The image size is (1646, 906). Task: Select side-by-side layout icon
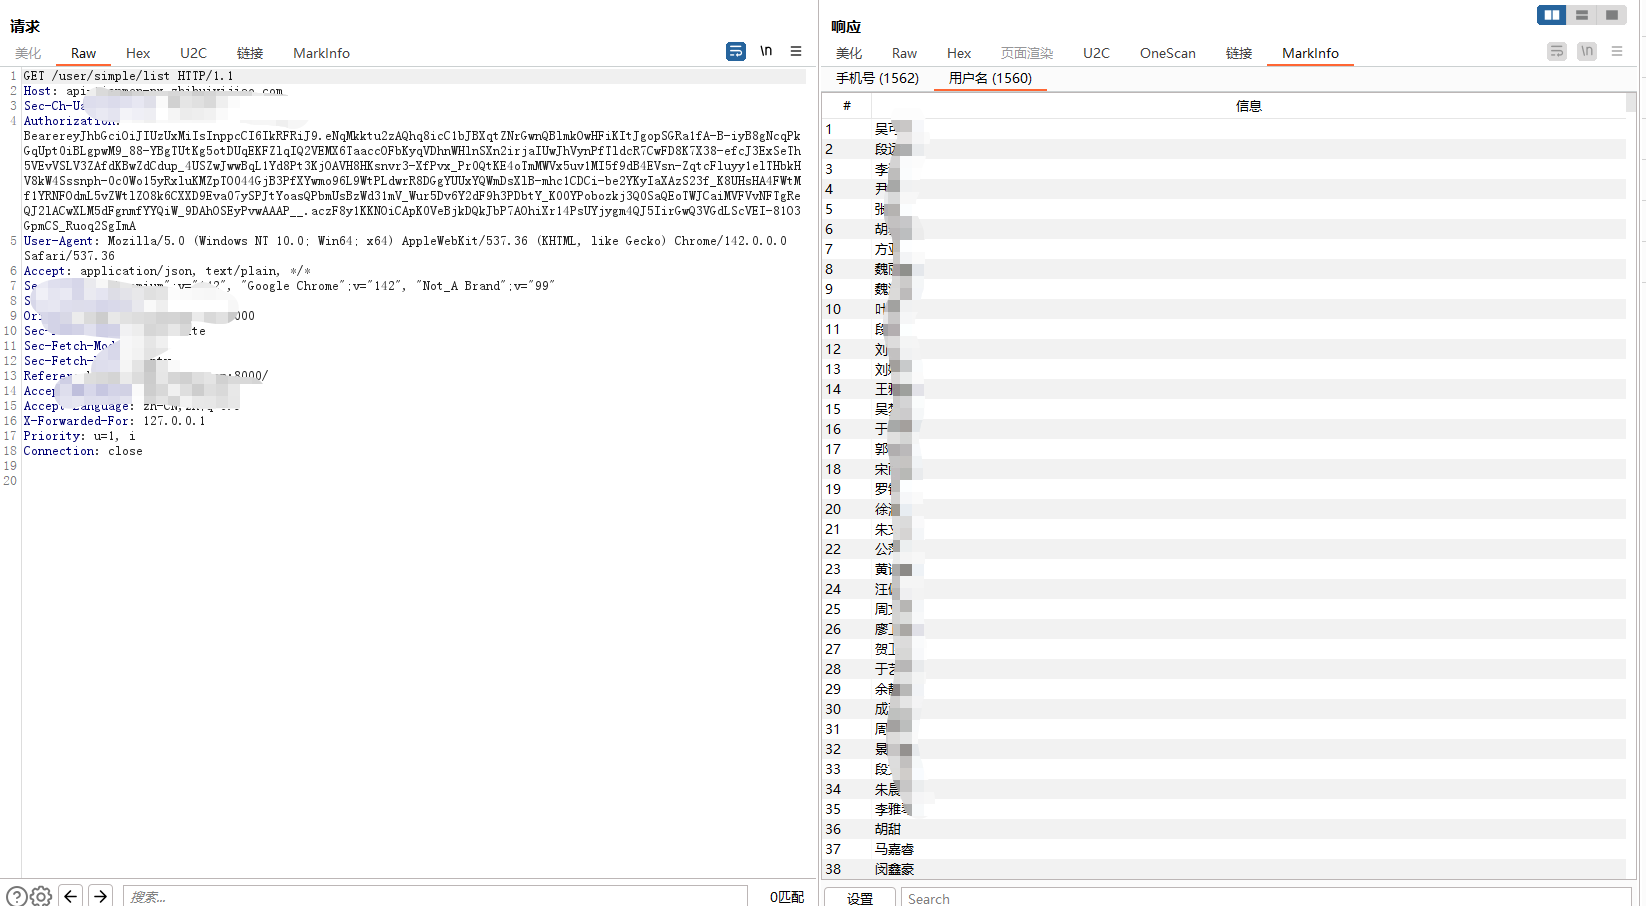[x=1552, y=15]
